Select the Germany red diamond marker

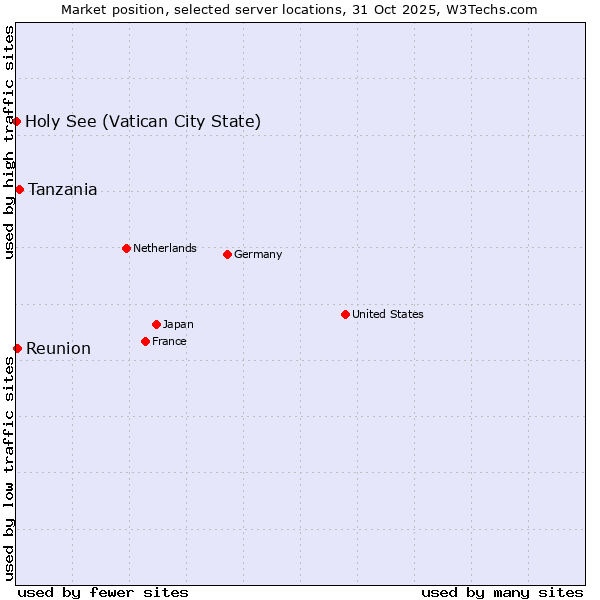point(227,254)
